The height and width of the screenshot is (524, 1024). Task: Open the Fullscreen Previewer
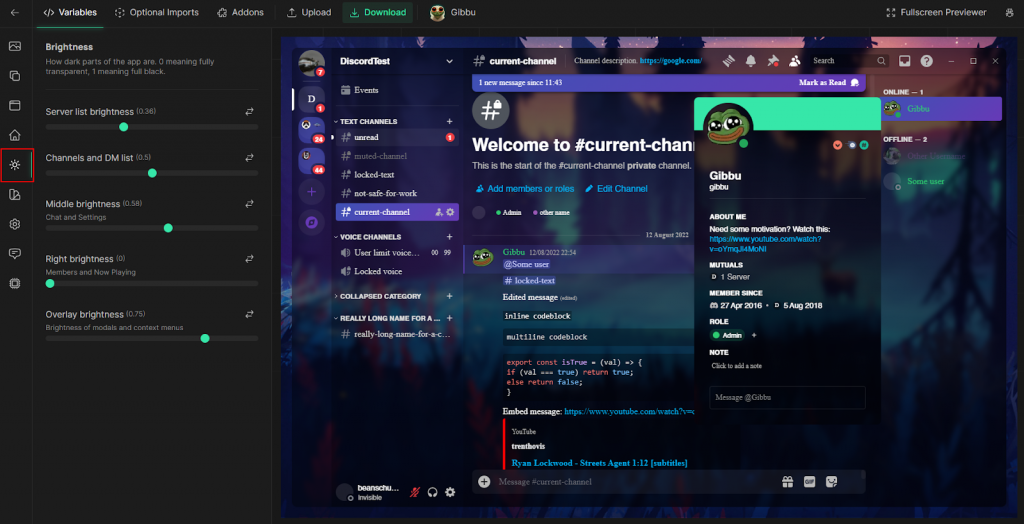coord(936,12)
